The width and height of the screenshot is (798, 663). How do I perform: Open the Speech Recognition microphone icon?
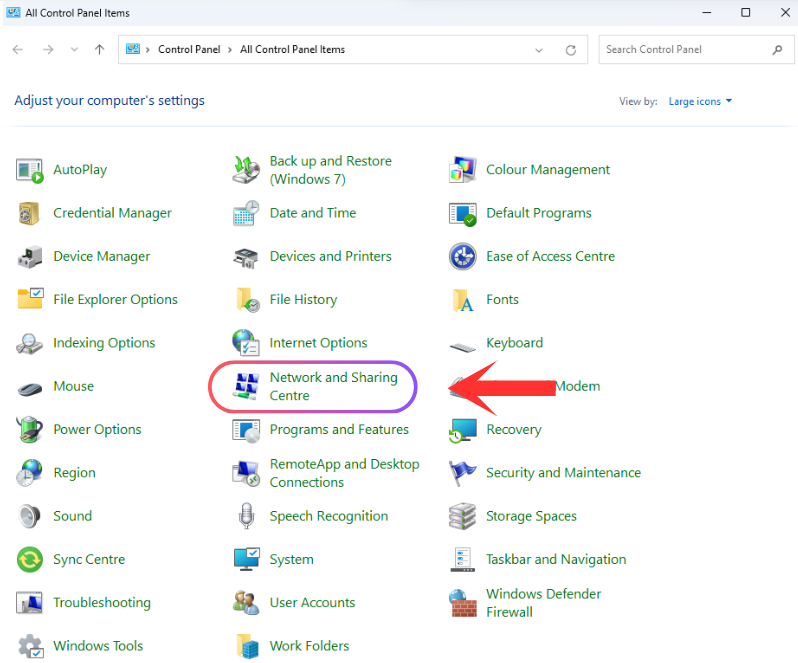pos(246,516)
